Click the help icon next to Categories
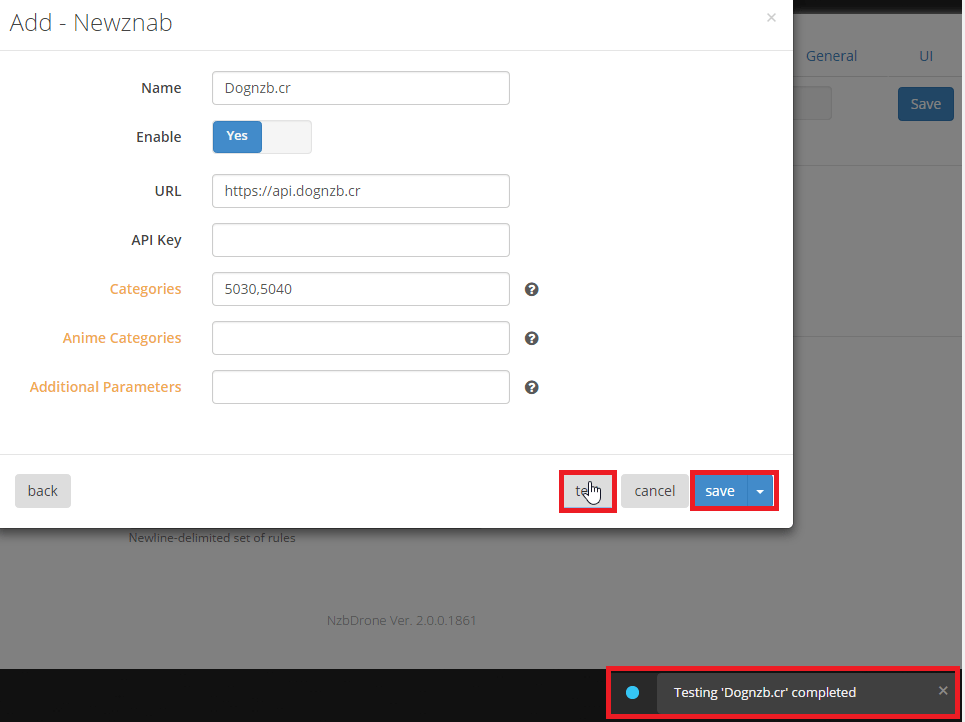Image resolution: width=965 pixels, height=722 pixels. click(532, 289)
